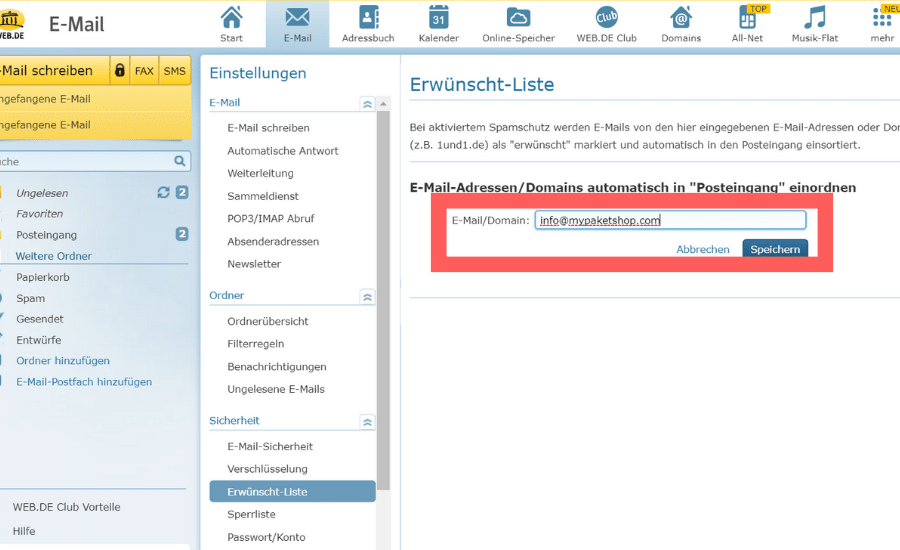
Task: Click the E-Mail/Domain input field
Action: [x=669, y=221]
